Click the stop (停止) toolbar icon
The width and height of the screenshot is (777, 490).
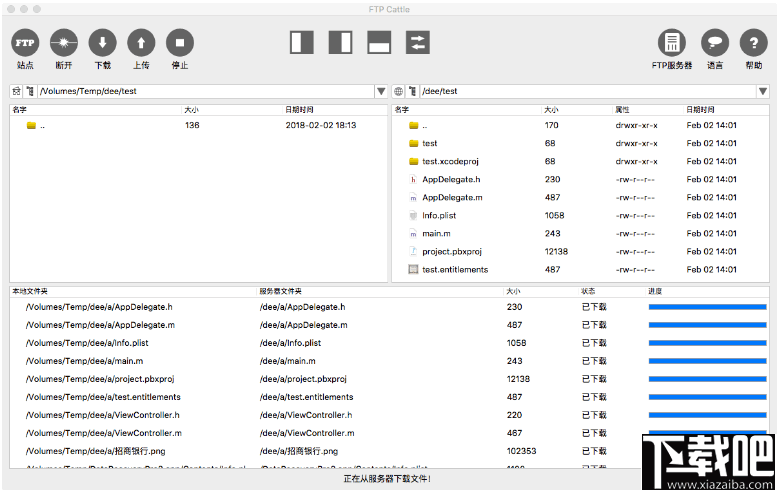[x=180, y=43]
